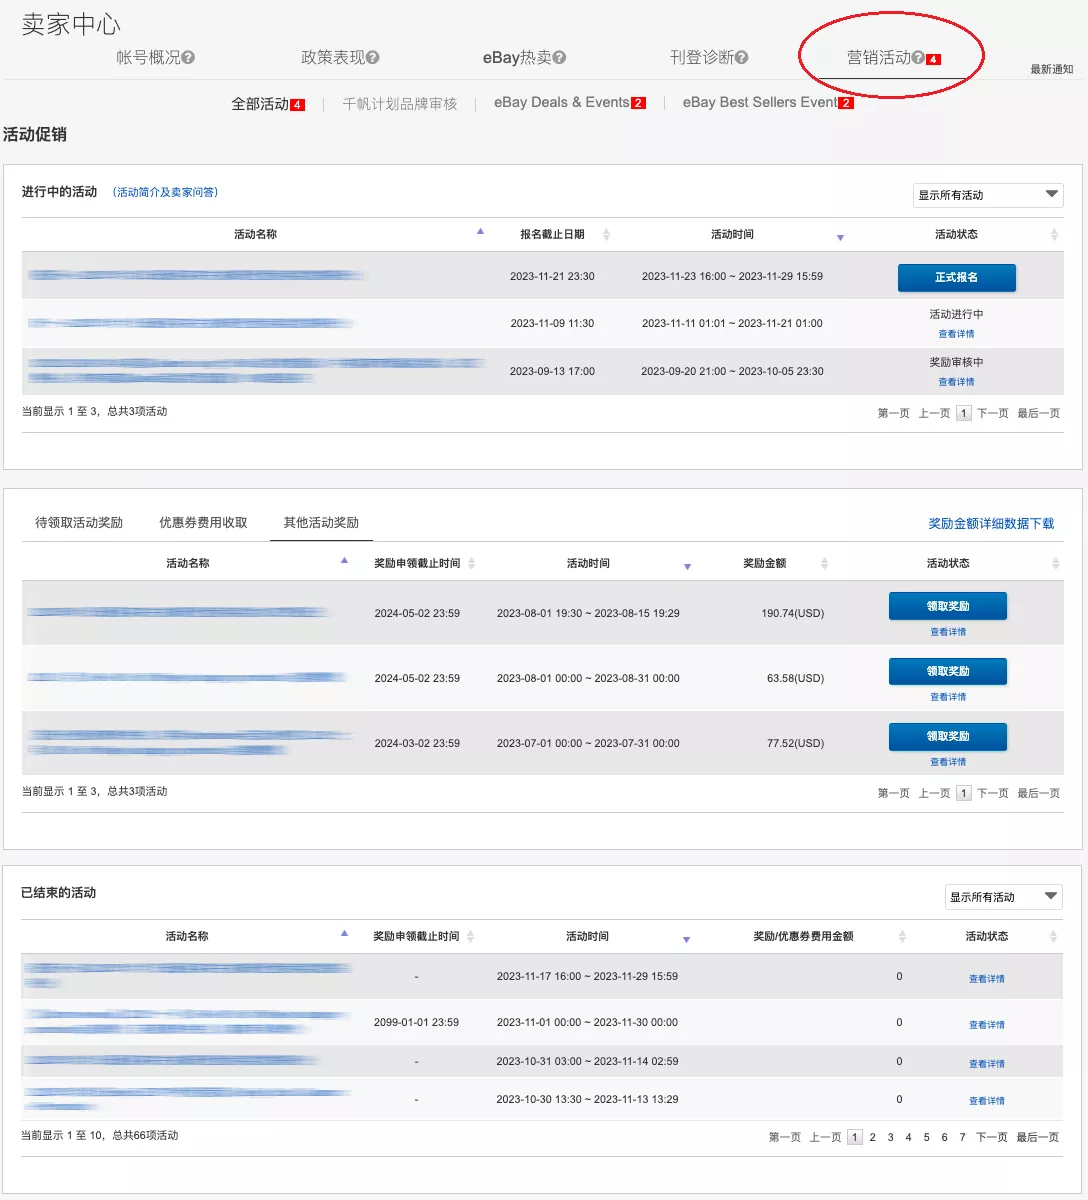Open 显示所有活动 dropdown in 已结束的活动
This screenshot has width=1088, height=1200.
tap(1003, 897)
